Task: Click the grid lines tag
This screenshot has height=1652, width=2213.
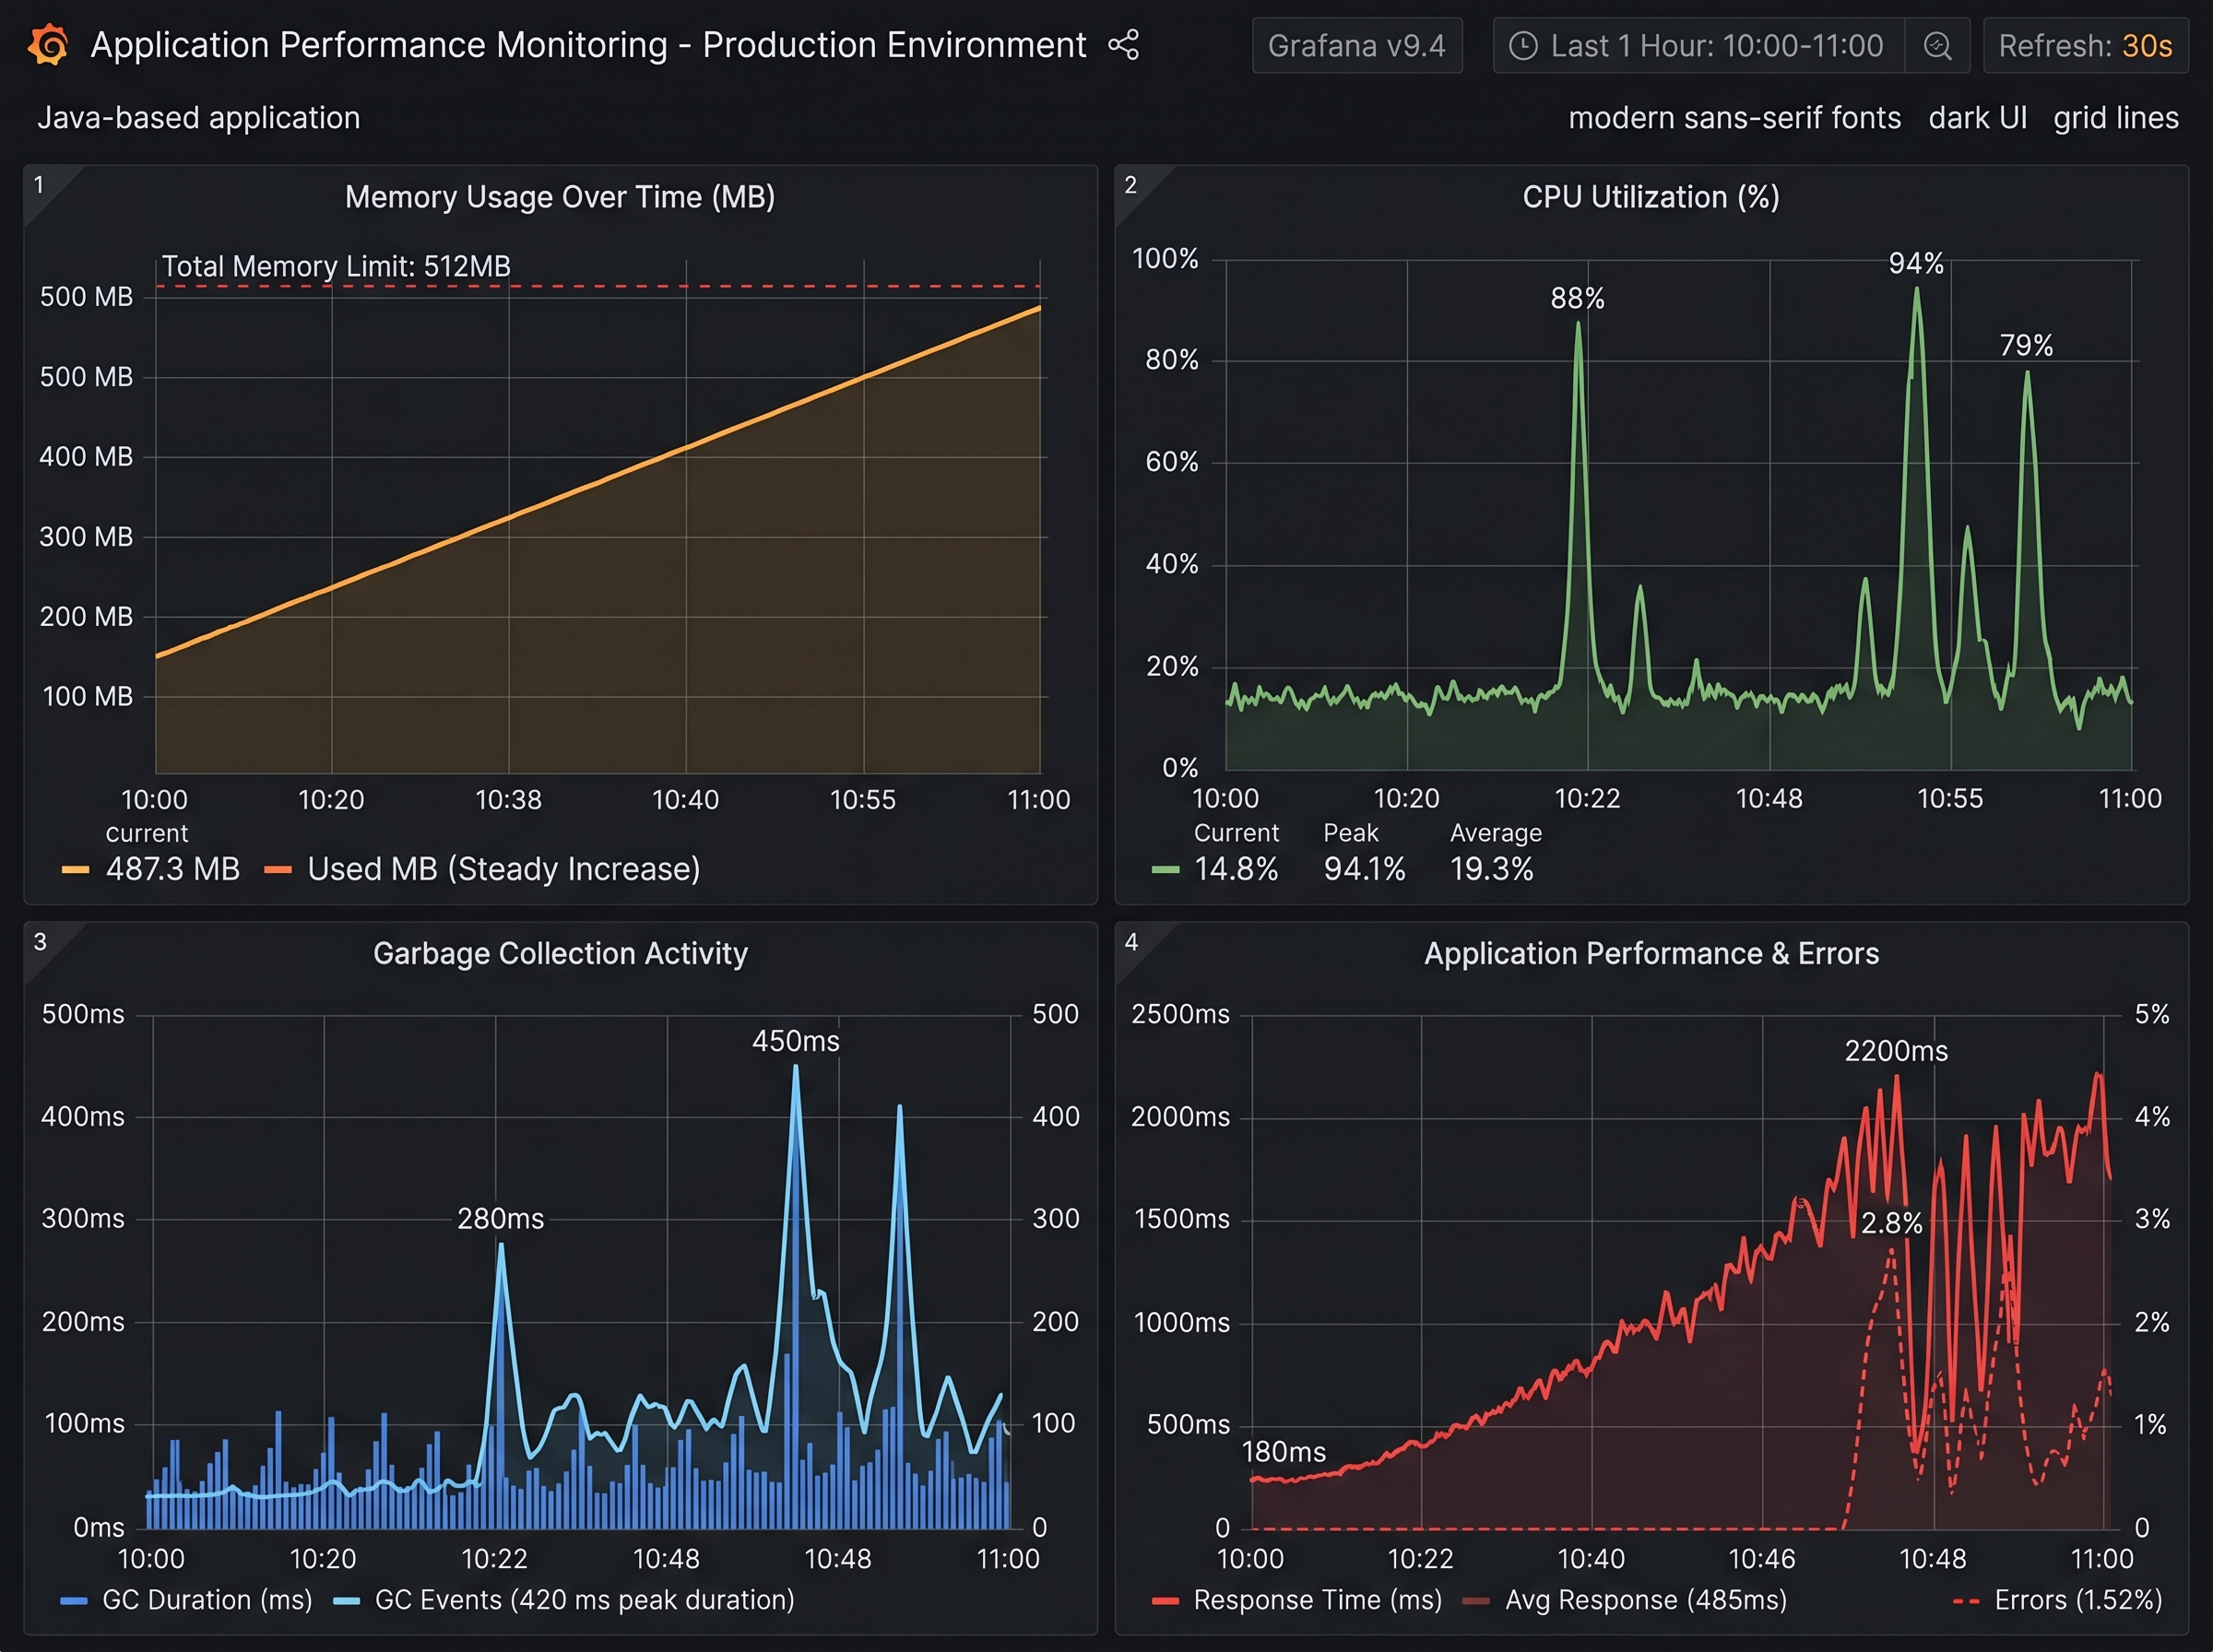Action: coord(2116,118)
